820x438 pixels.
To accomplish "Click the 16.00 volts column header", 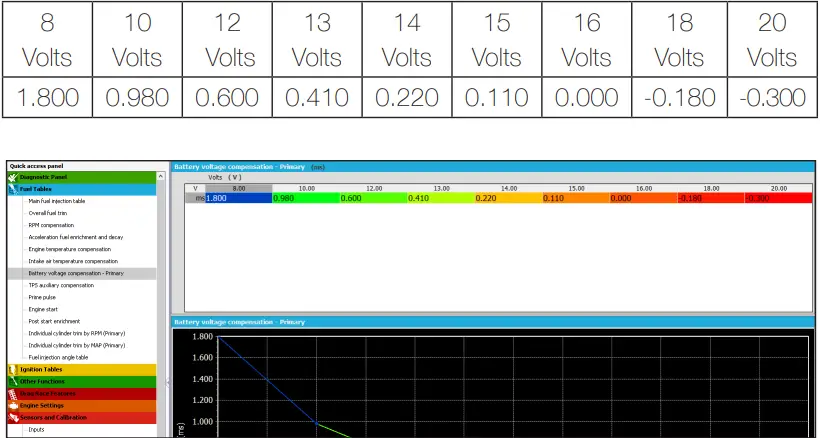I will coord(643,189).
